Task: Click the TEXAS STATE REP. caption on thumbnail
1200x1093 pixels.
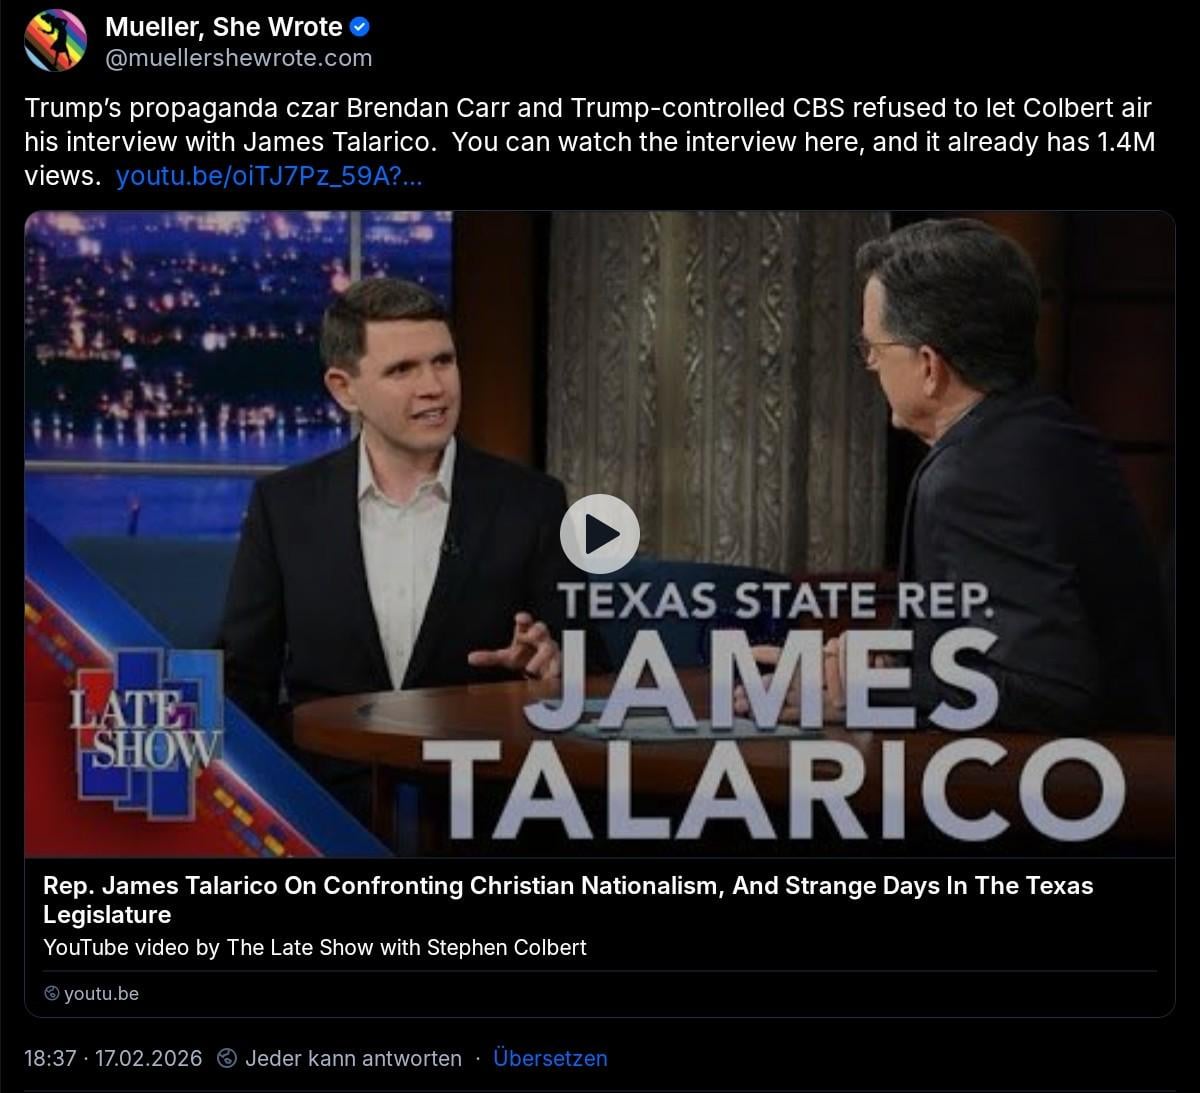Action: point(776,600)
